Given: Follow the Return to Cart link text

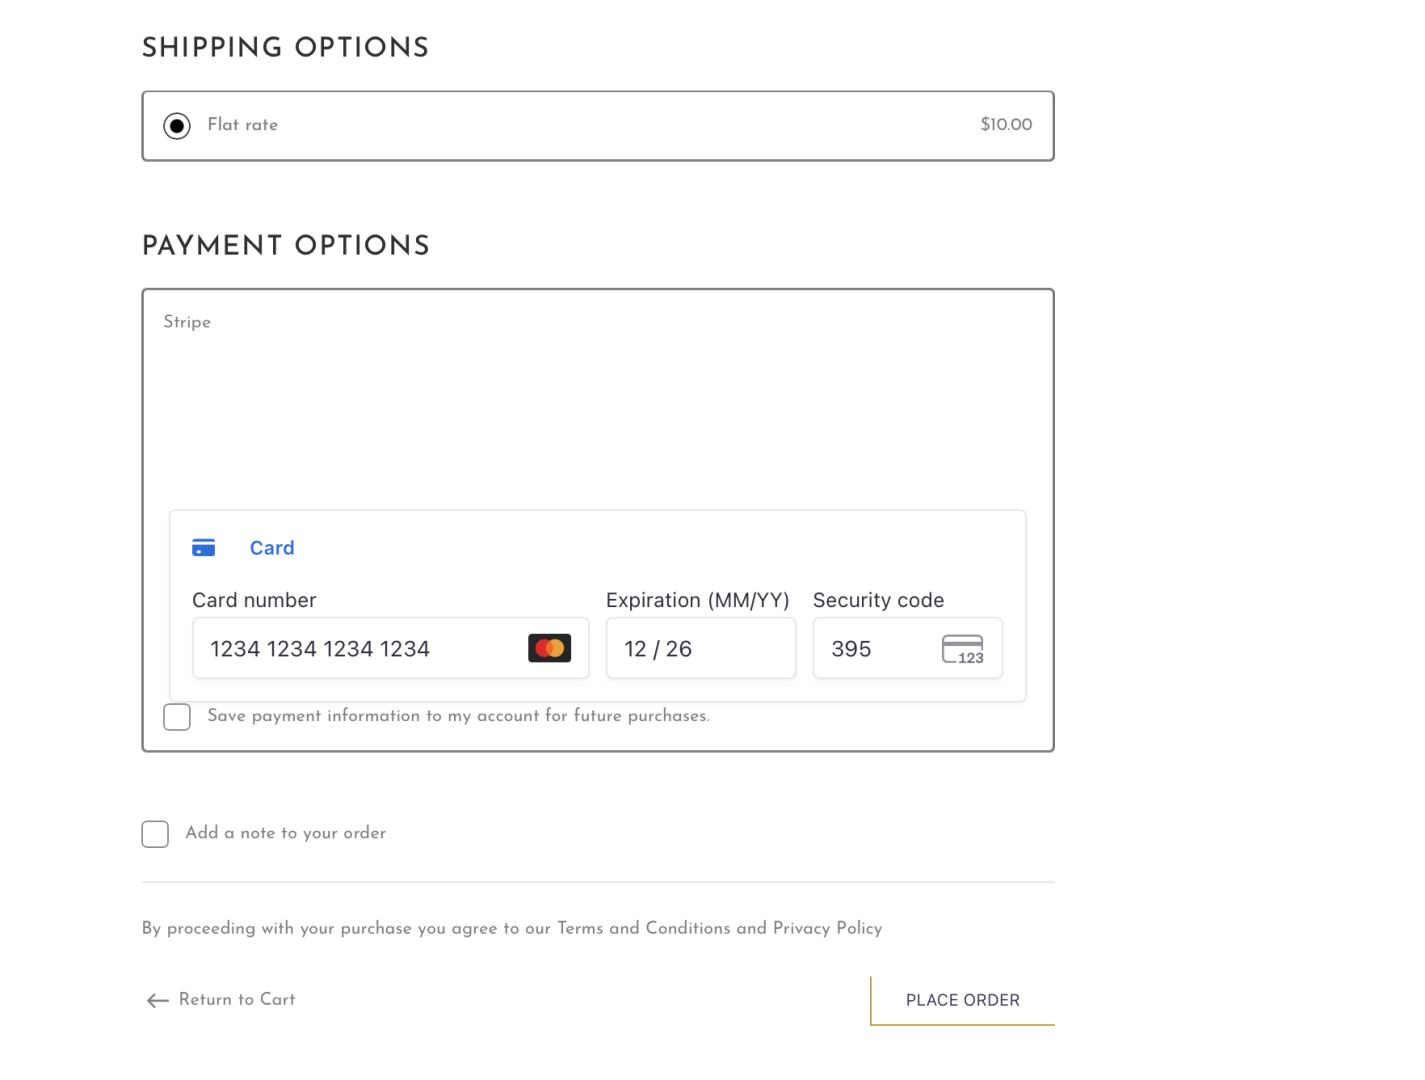Looking at the screenshot, I should (x=237, y=1000).
